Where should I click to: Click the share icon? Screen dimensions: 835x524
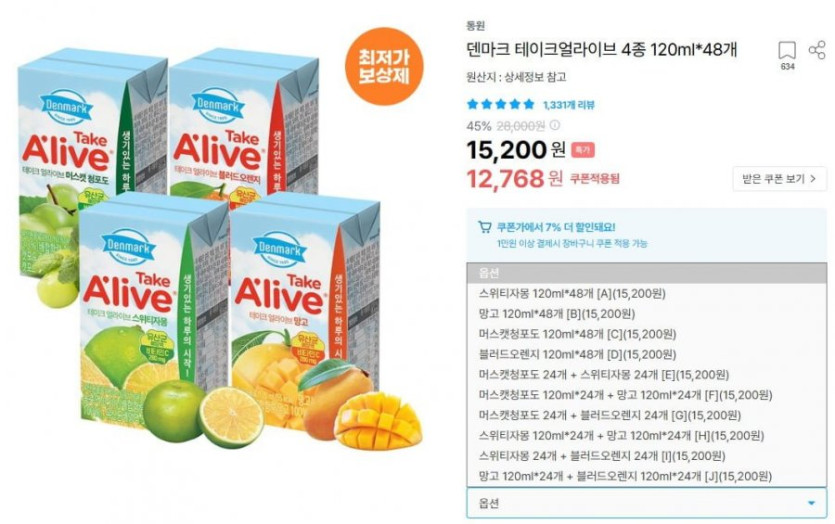(x=817, y=50)
